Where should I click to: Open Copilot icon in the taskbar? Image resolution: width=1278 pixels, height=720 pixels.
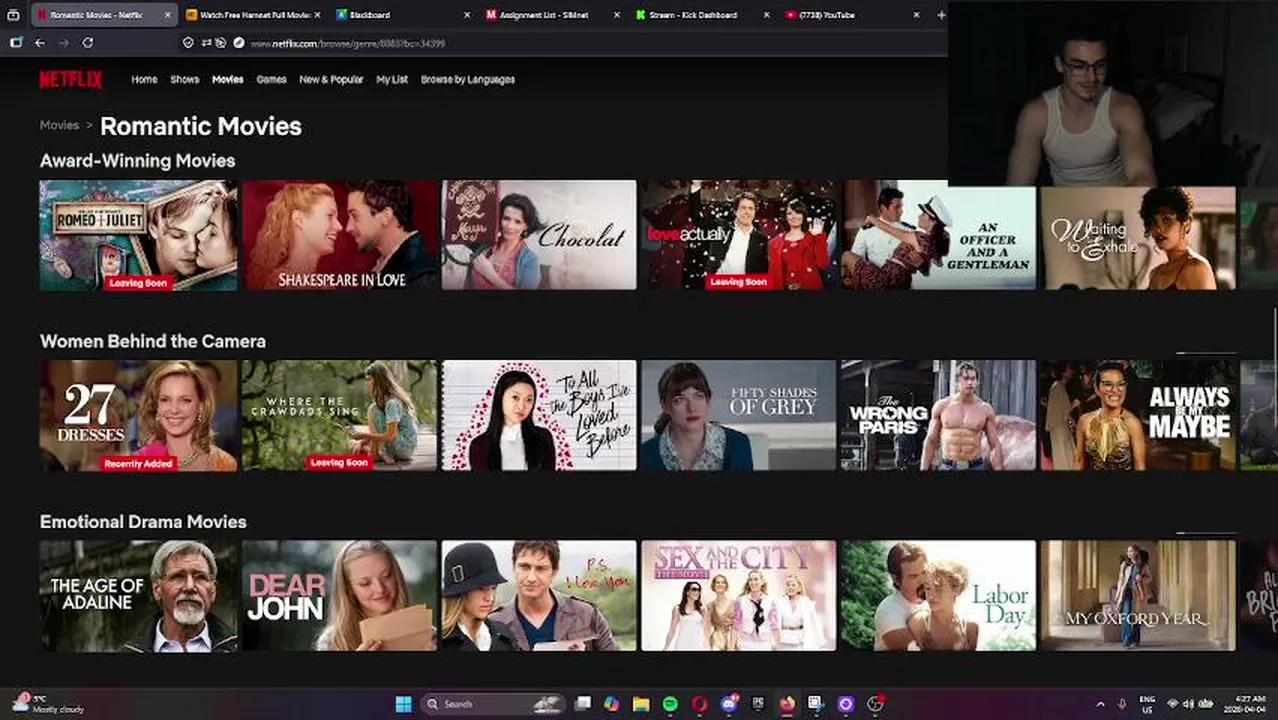click(x=612, y=704)
